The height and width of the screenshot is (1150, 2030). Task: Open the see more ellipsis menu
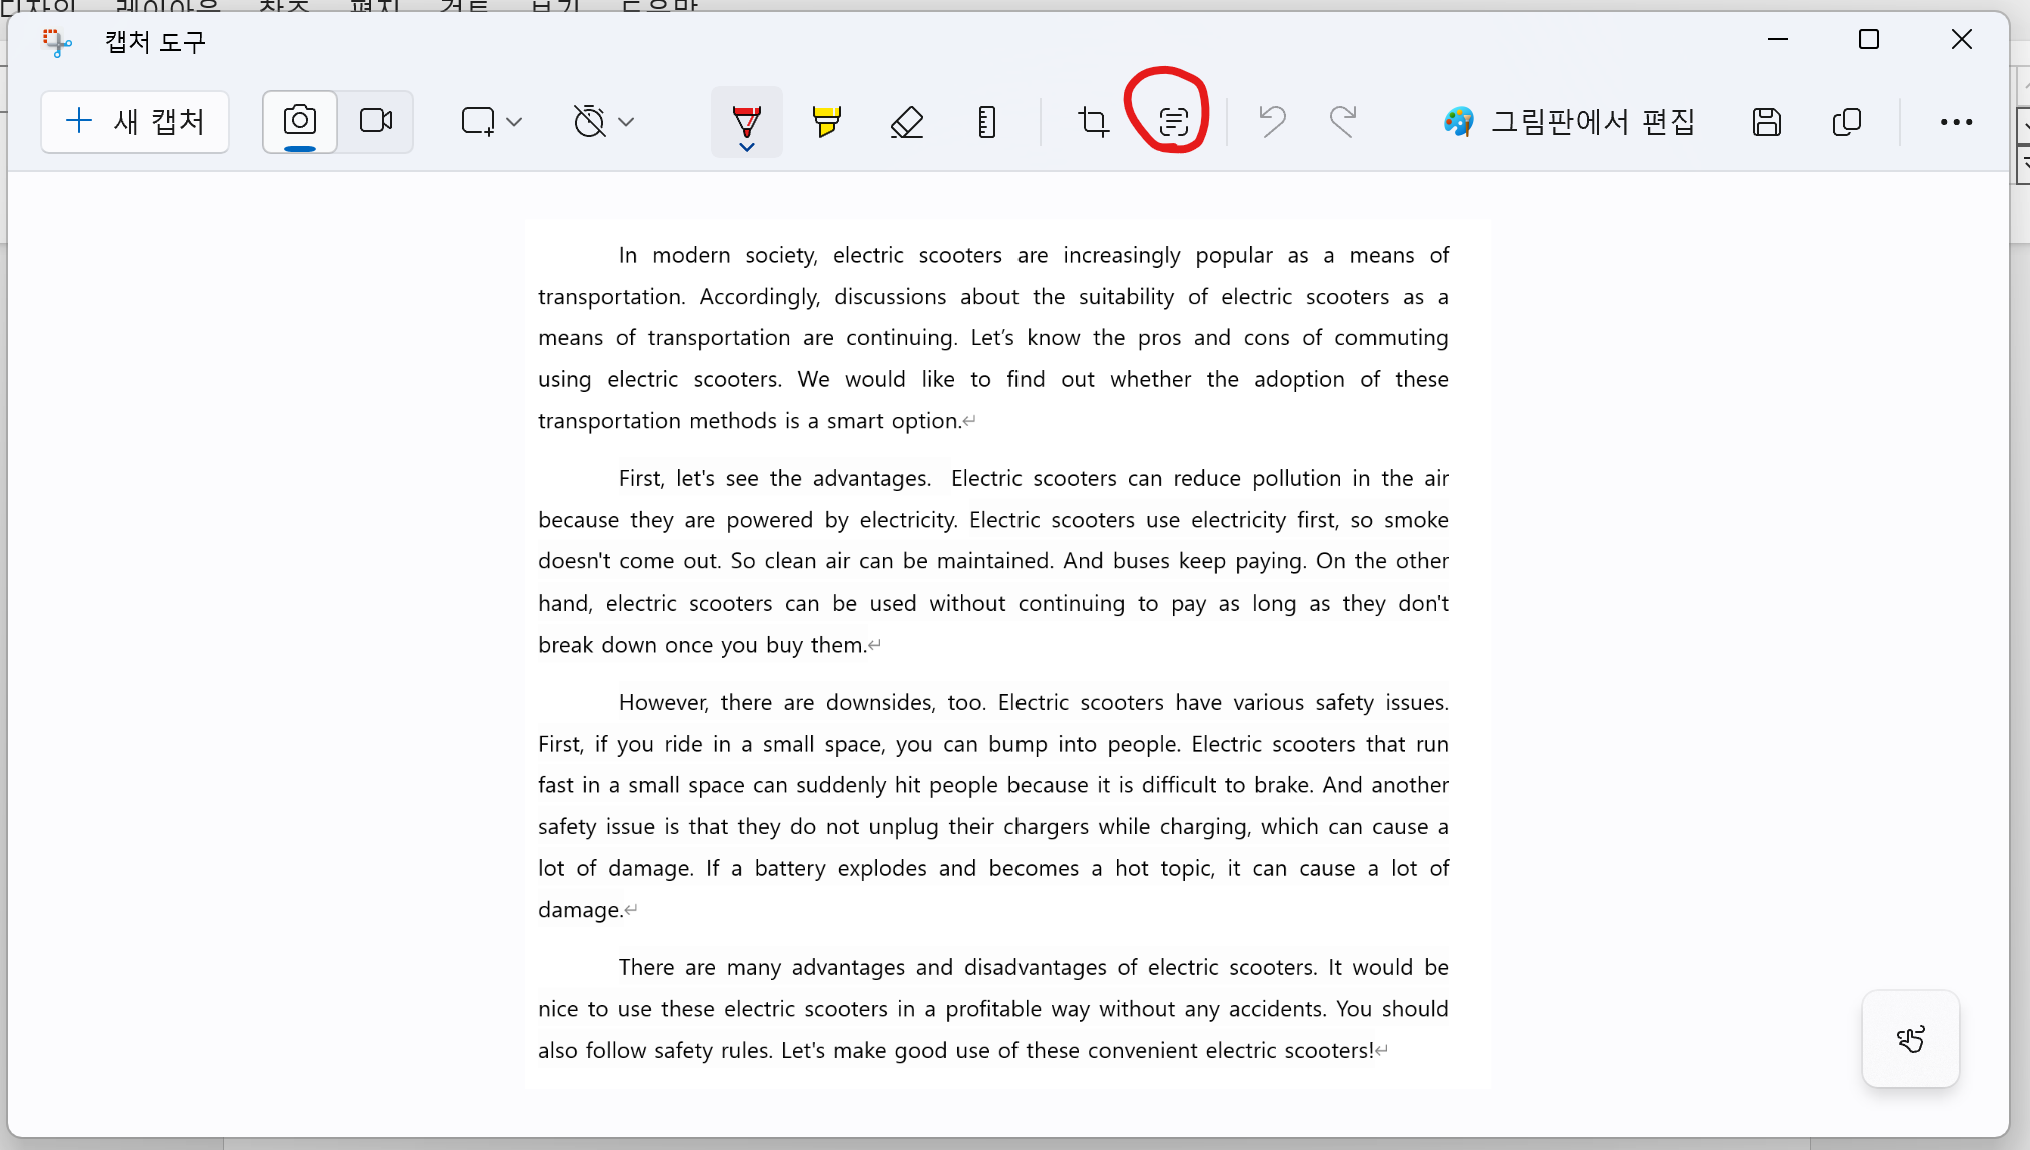(1956, 122)
